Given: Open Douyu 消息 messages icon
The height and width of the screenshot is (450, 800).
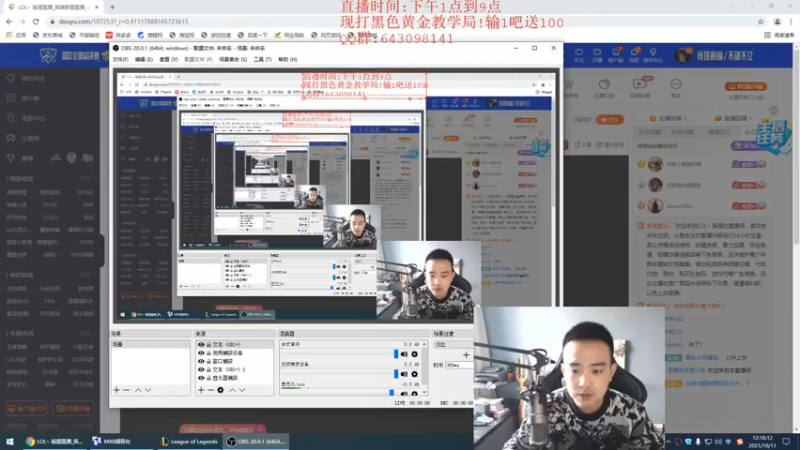Looking at the screenshot, I should click(634, 55).
